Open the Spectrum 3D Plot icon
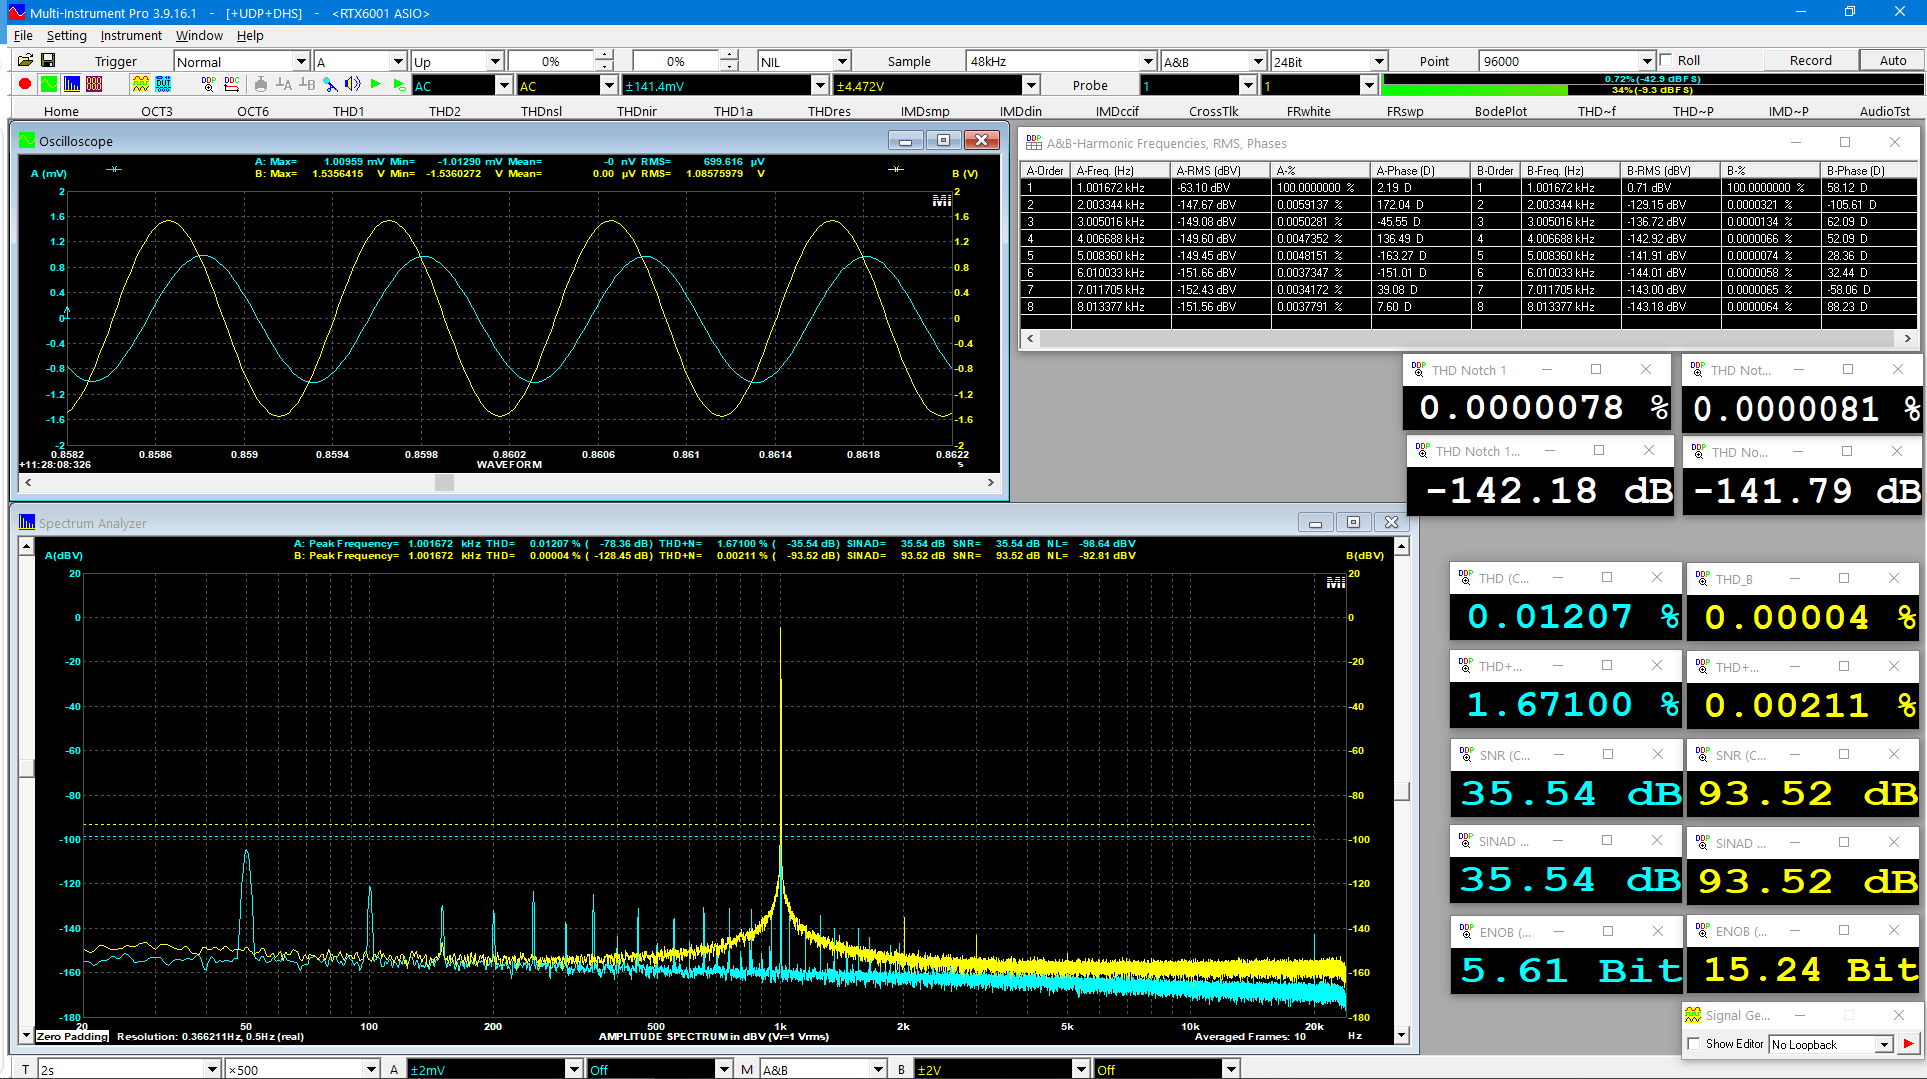The width and height of the screenshot is (1927, 1079). pos(141,84)
